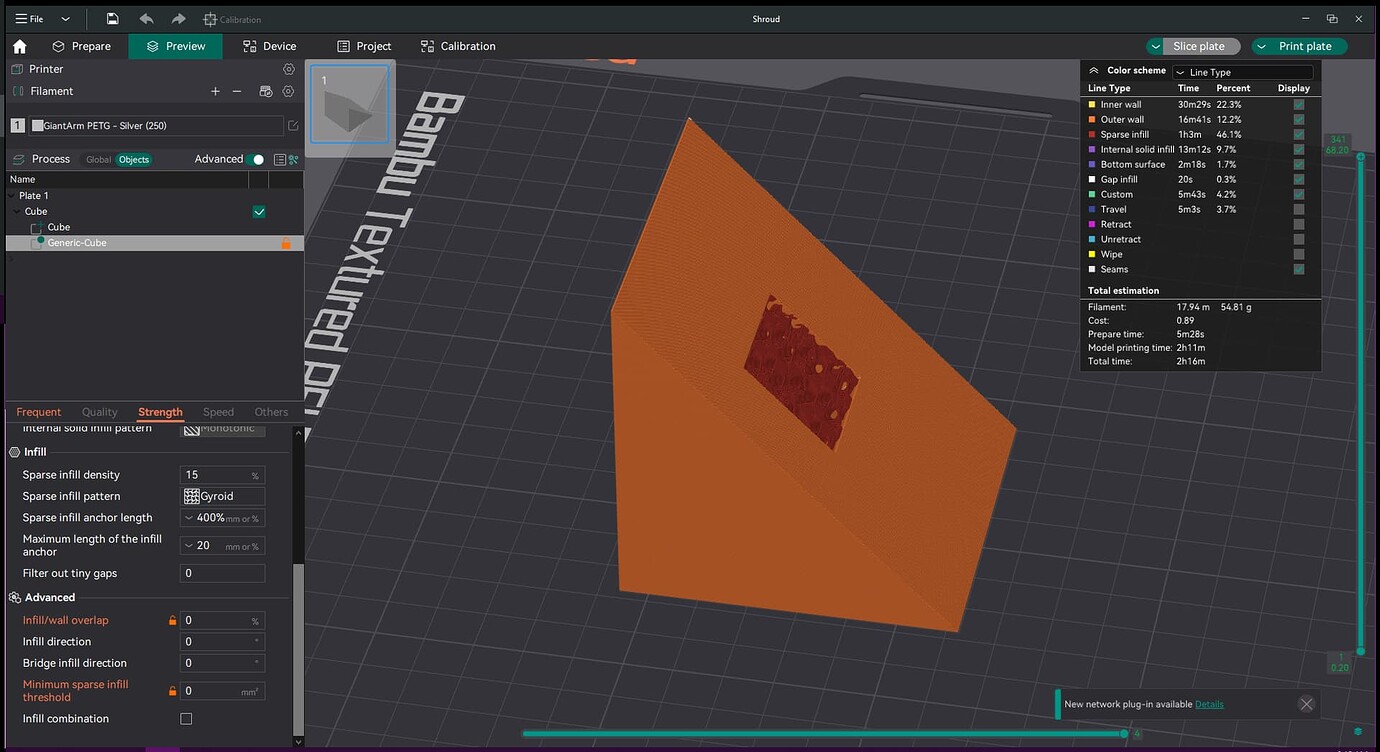The width and height of the screenshot is (1380, 752).
Task: Open the Sparse infill anchor length dropdown
Action: point(222,518)
